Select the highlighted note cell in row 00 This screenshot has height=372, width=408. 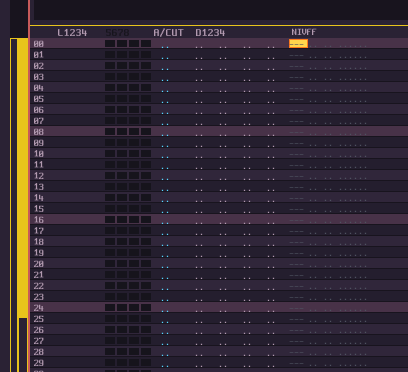[x=298, y=44]
